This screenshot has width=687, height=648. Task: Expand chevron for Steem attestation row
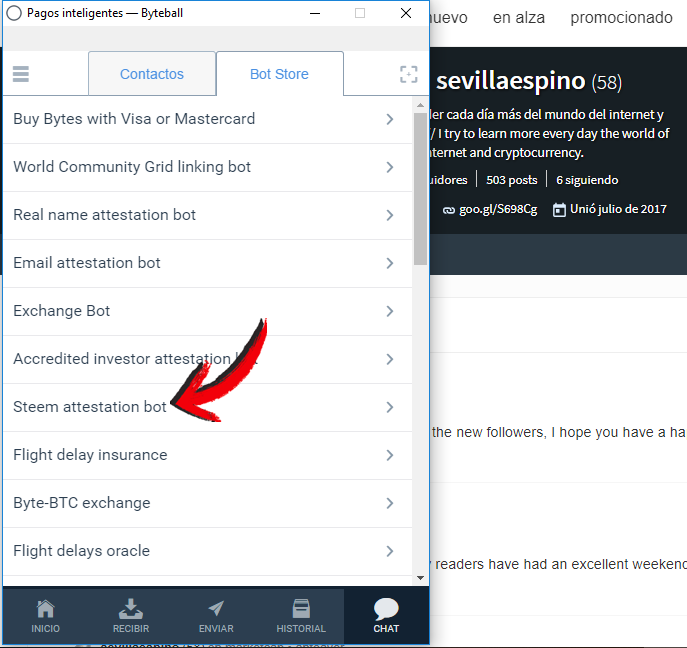pyautogui.click(x=390, y=407)
